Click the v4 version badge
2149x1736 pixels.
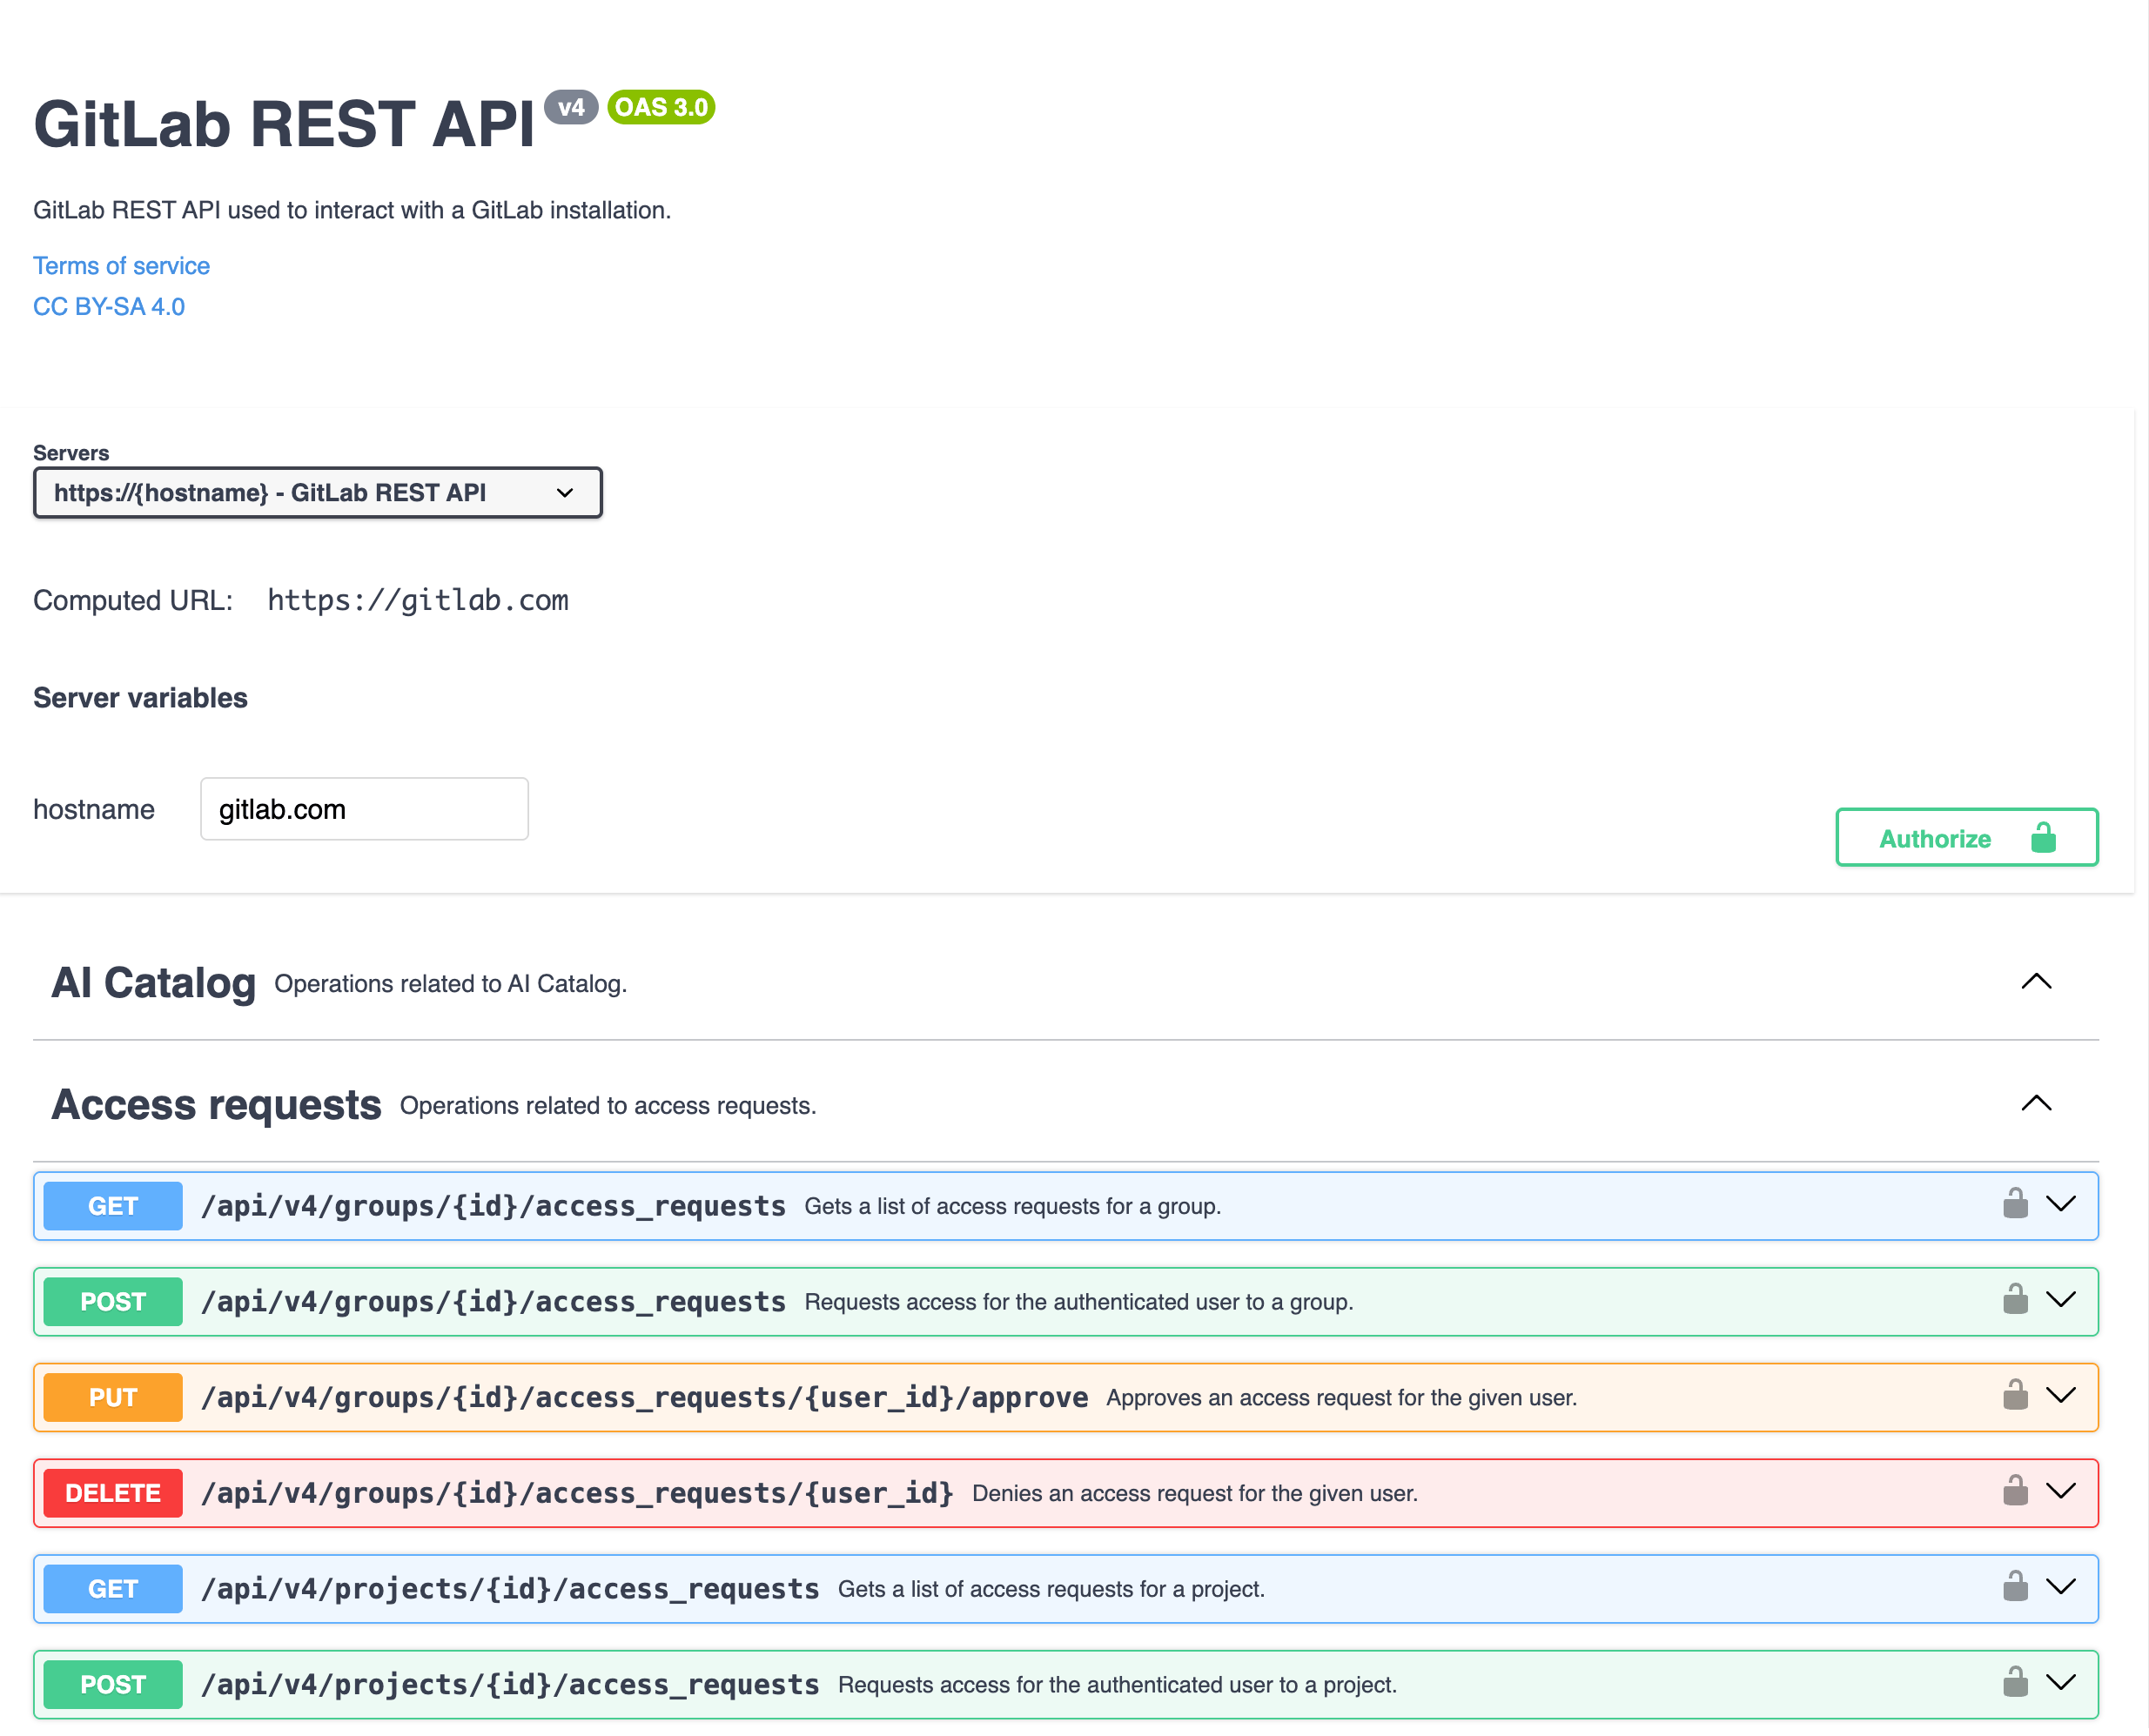pyautogui.click(x=571, y=107)
